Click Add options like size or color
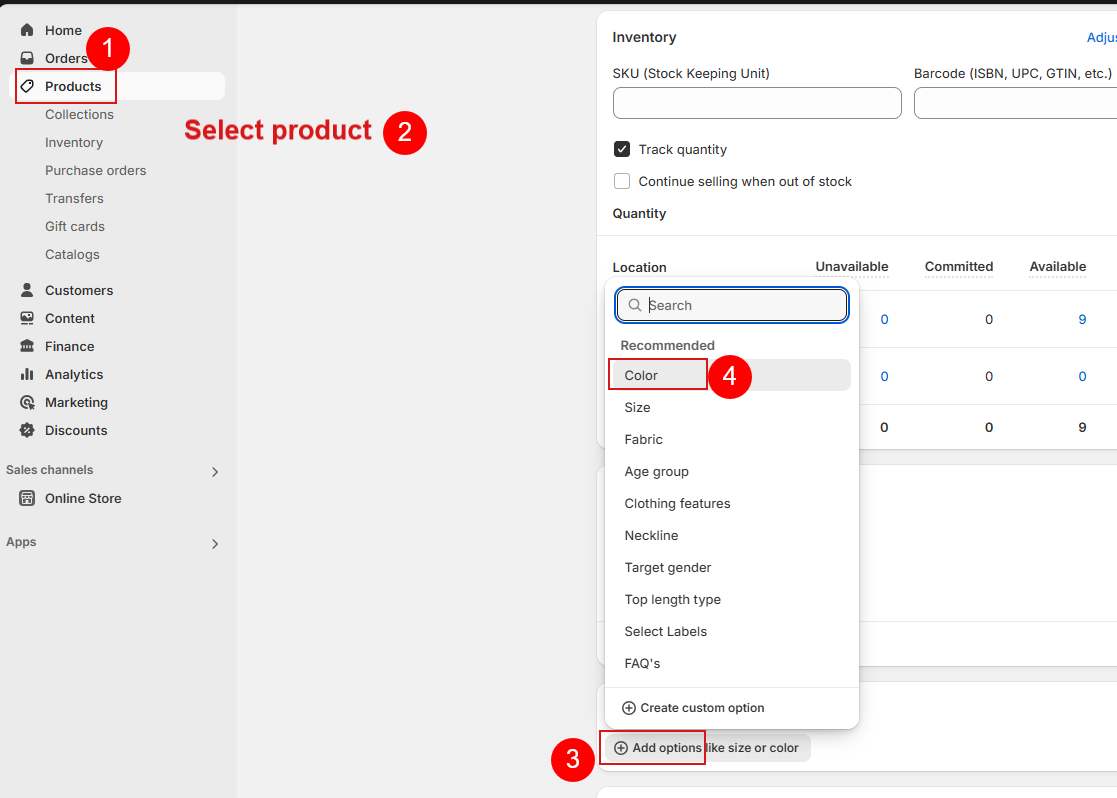Screen dimensions: 1117x798 click(706, 748)
